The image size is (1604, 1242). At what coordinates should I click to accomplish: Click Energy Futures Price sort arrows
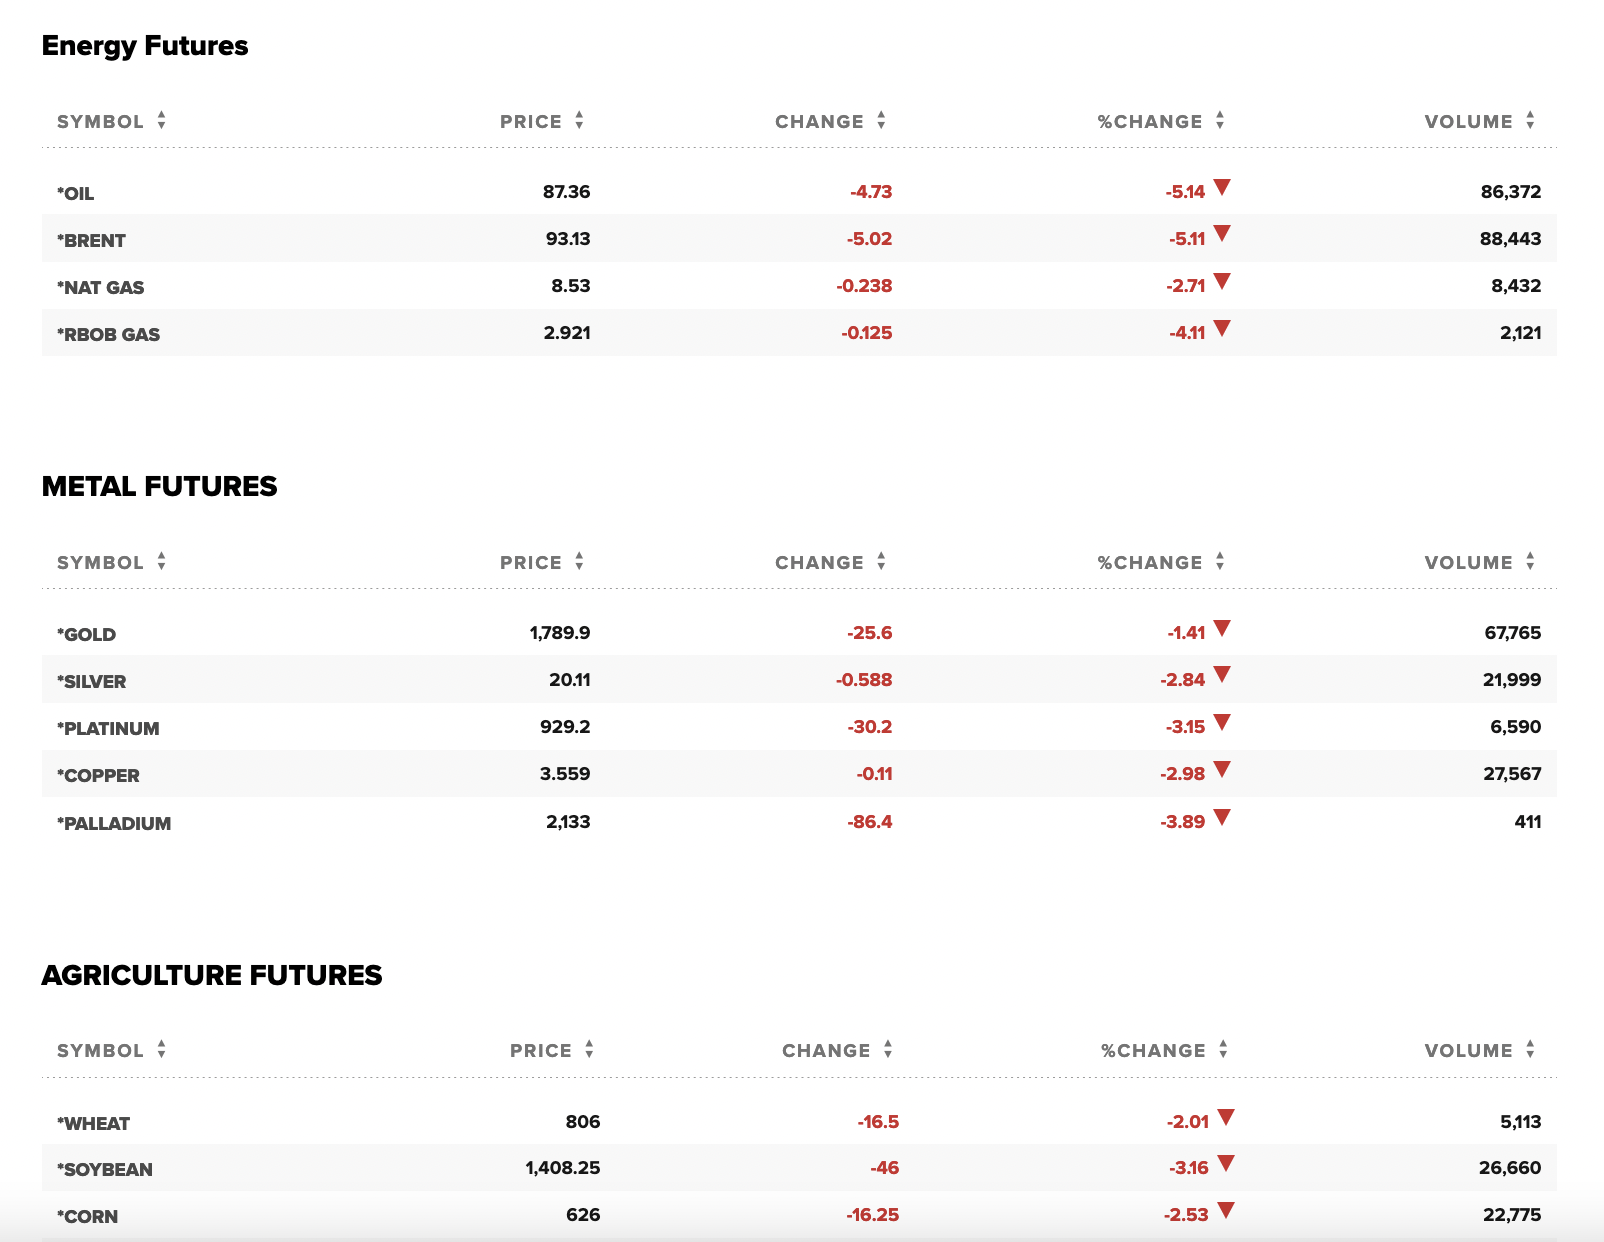[579, 121]
